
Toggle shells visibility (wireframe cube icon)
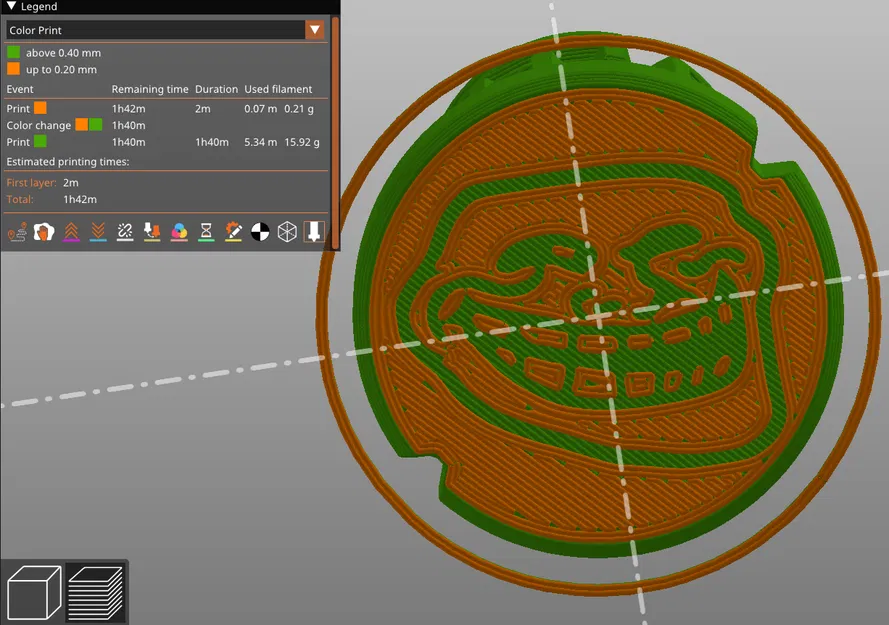287,232
